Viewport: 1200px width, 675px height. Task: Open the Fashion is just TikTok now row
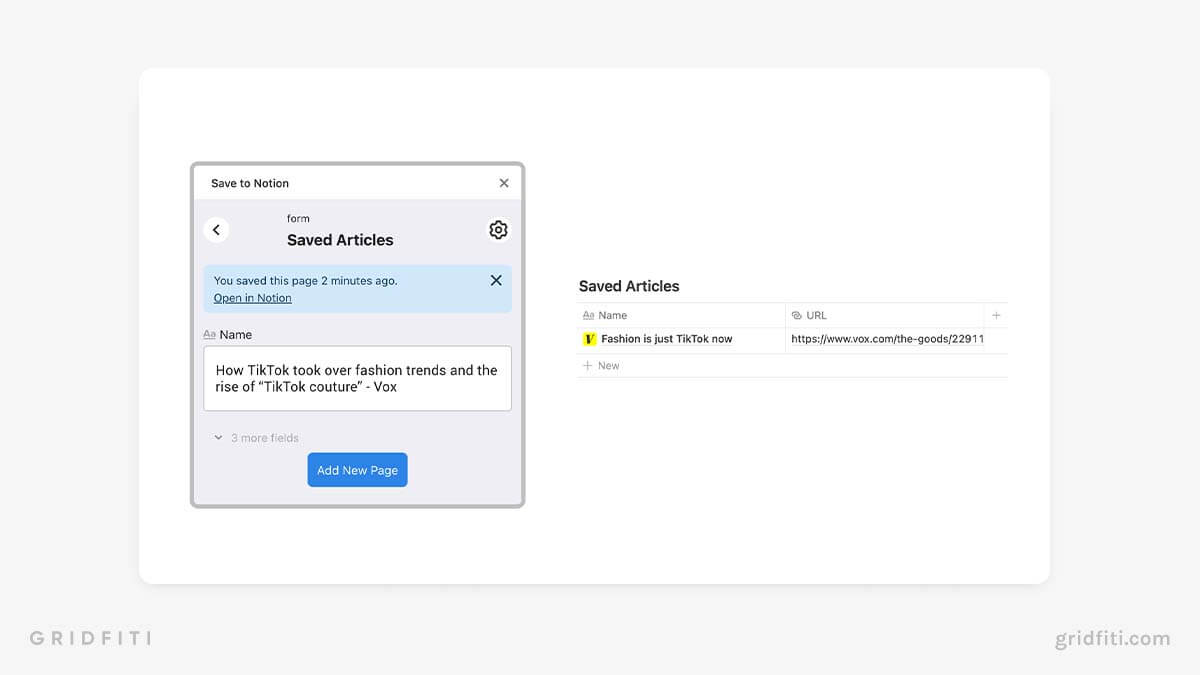[667, 339]
